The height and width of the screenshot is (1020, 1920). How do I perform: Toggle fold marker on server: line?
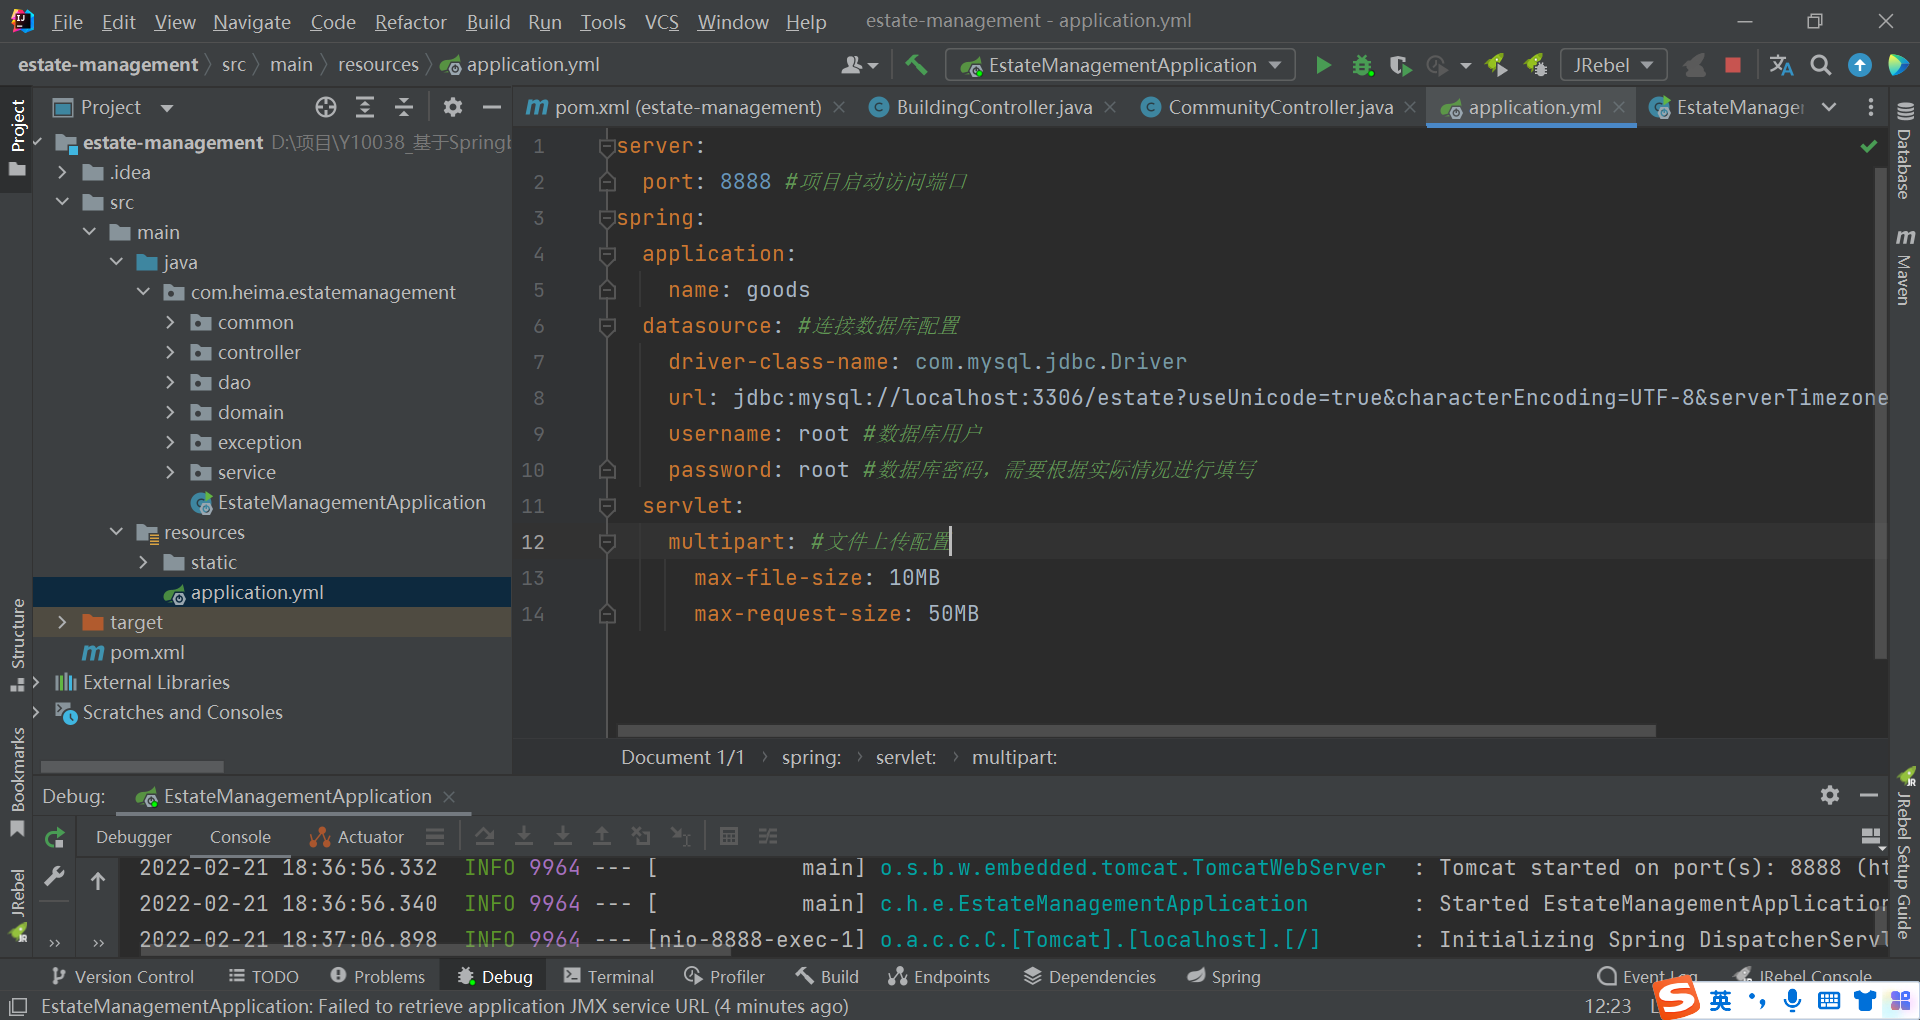pyautogui.click(x=606, y=146)
